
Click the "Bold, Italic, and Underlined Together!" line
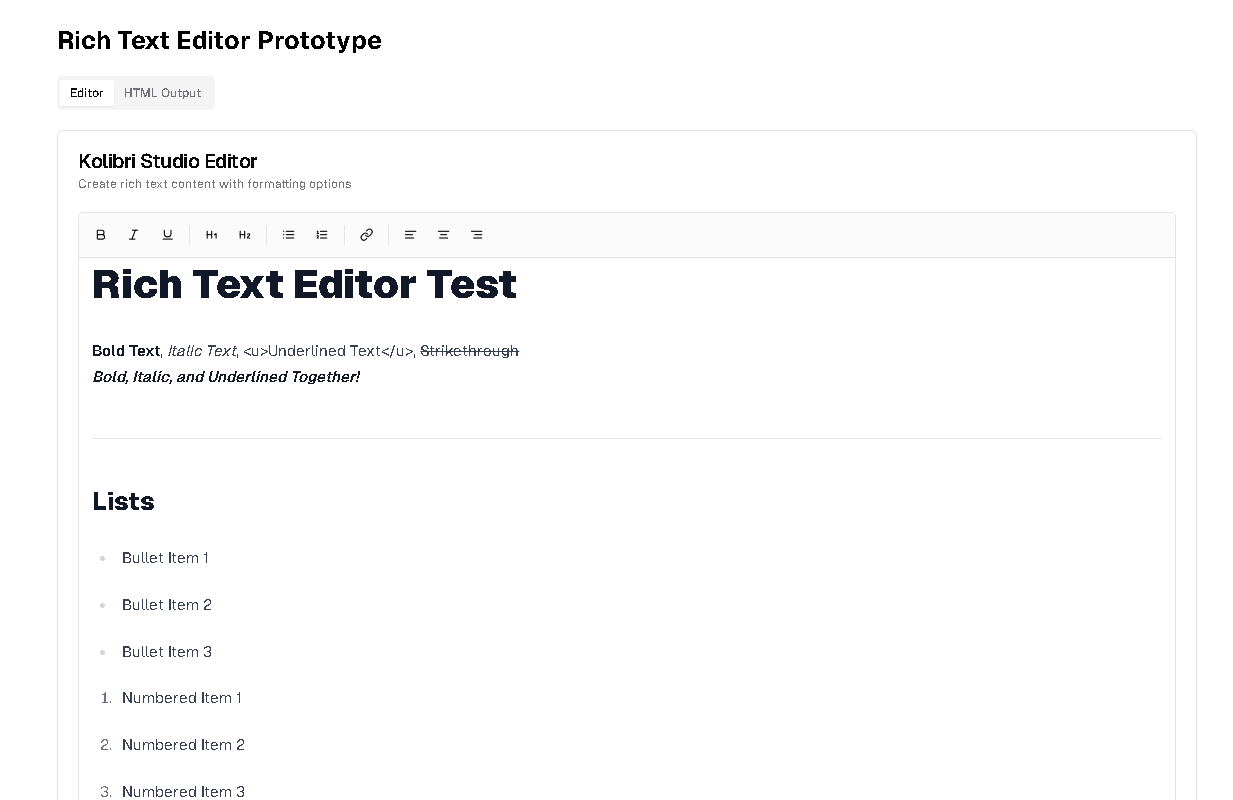coord(226,377)
